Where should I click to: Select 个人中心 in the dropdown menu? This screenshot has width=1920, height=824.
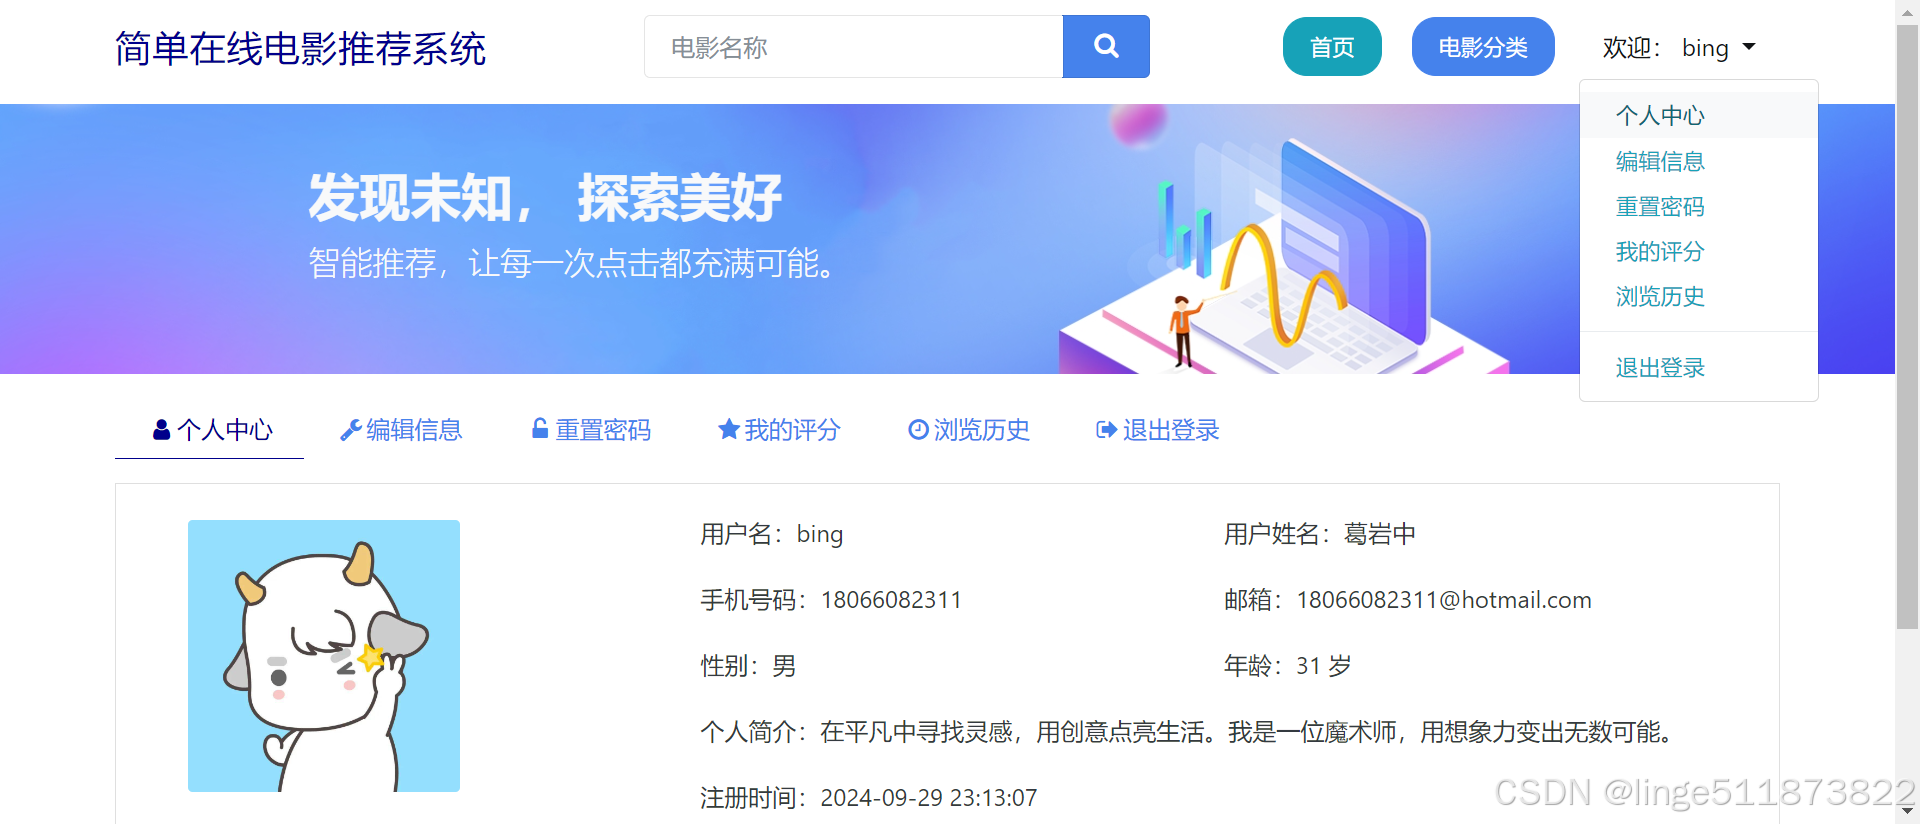pos(1698,116)
